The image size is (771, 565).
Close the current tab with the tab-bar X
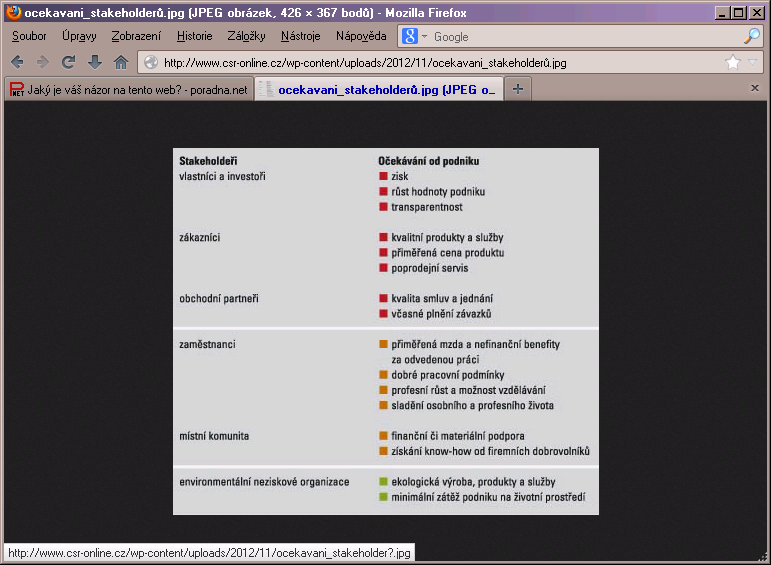click(755, 88)
